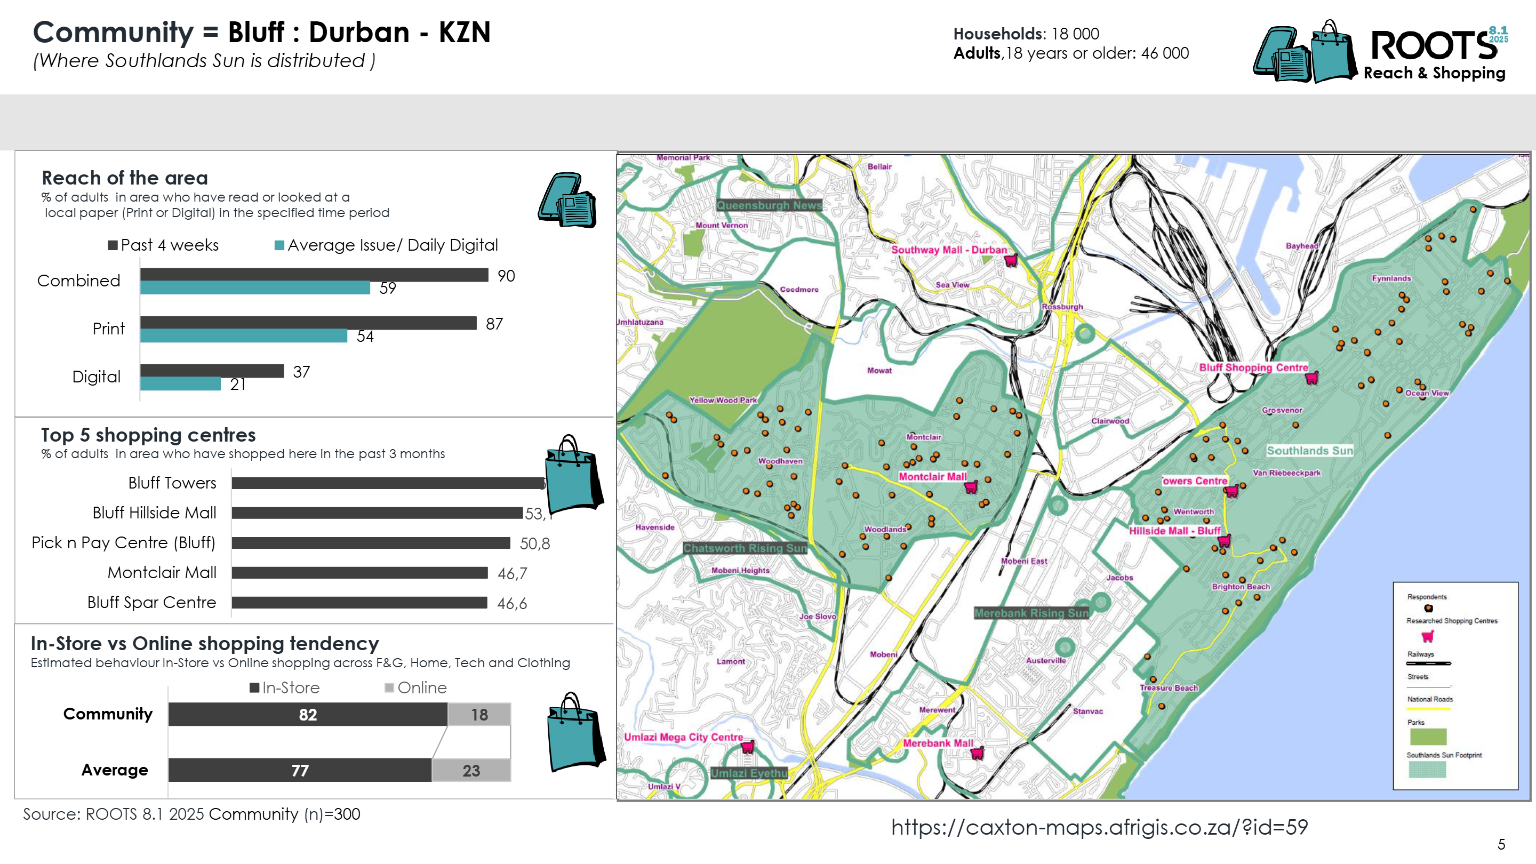The height and width of the screenshot is (864, 1536).
Task: Select the Bluff Shopping Centre map marker
Action: click(1312, 378)
